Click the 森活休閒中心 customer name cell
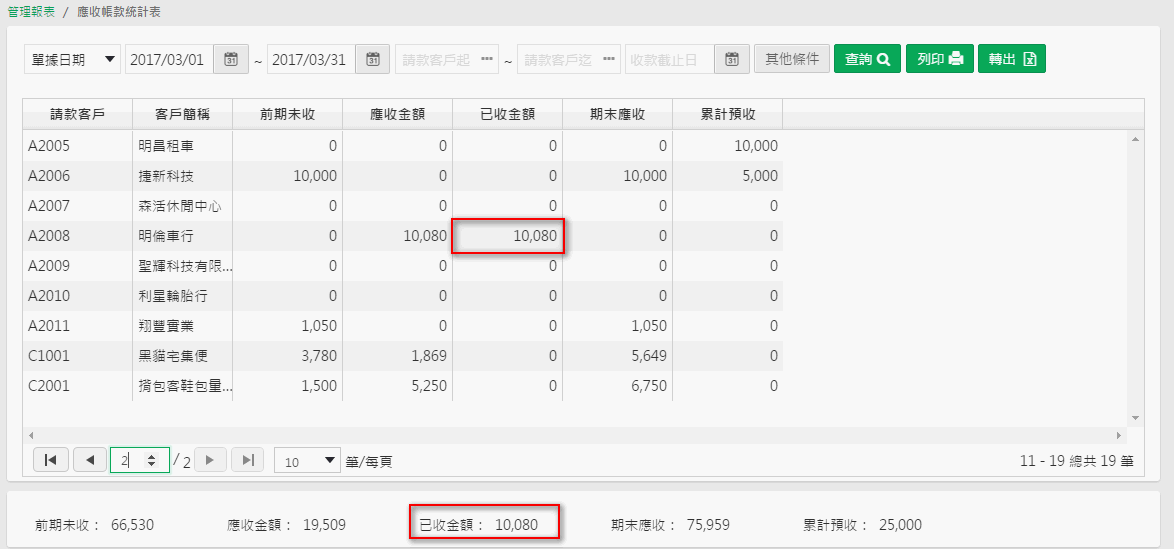This screenshot has height=549, width=1174. (x=182, y=206)
